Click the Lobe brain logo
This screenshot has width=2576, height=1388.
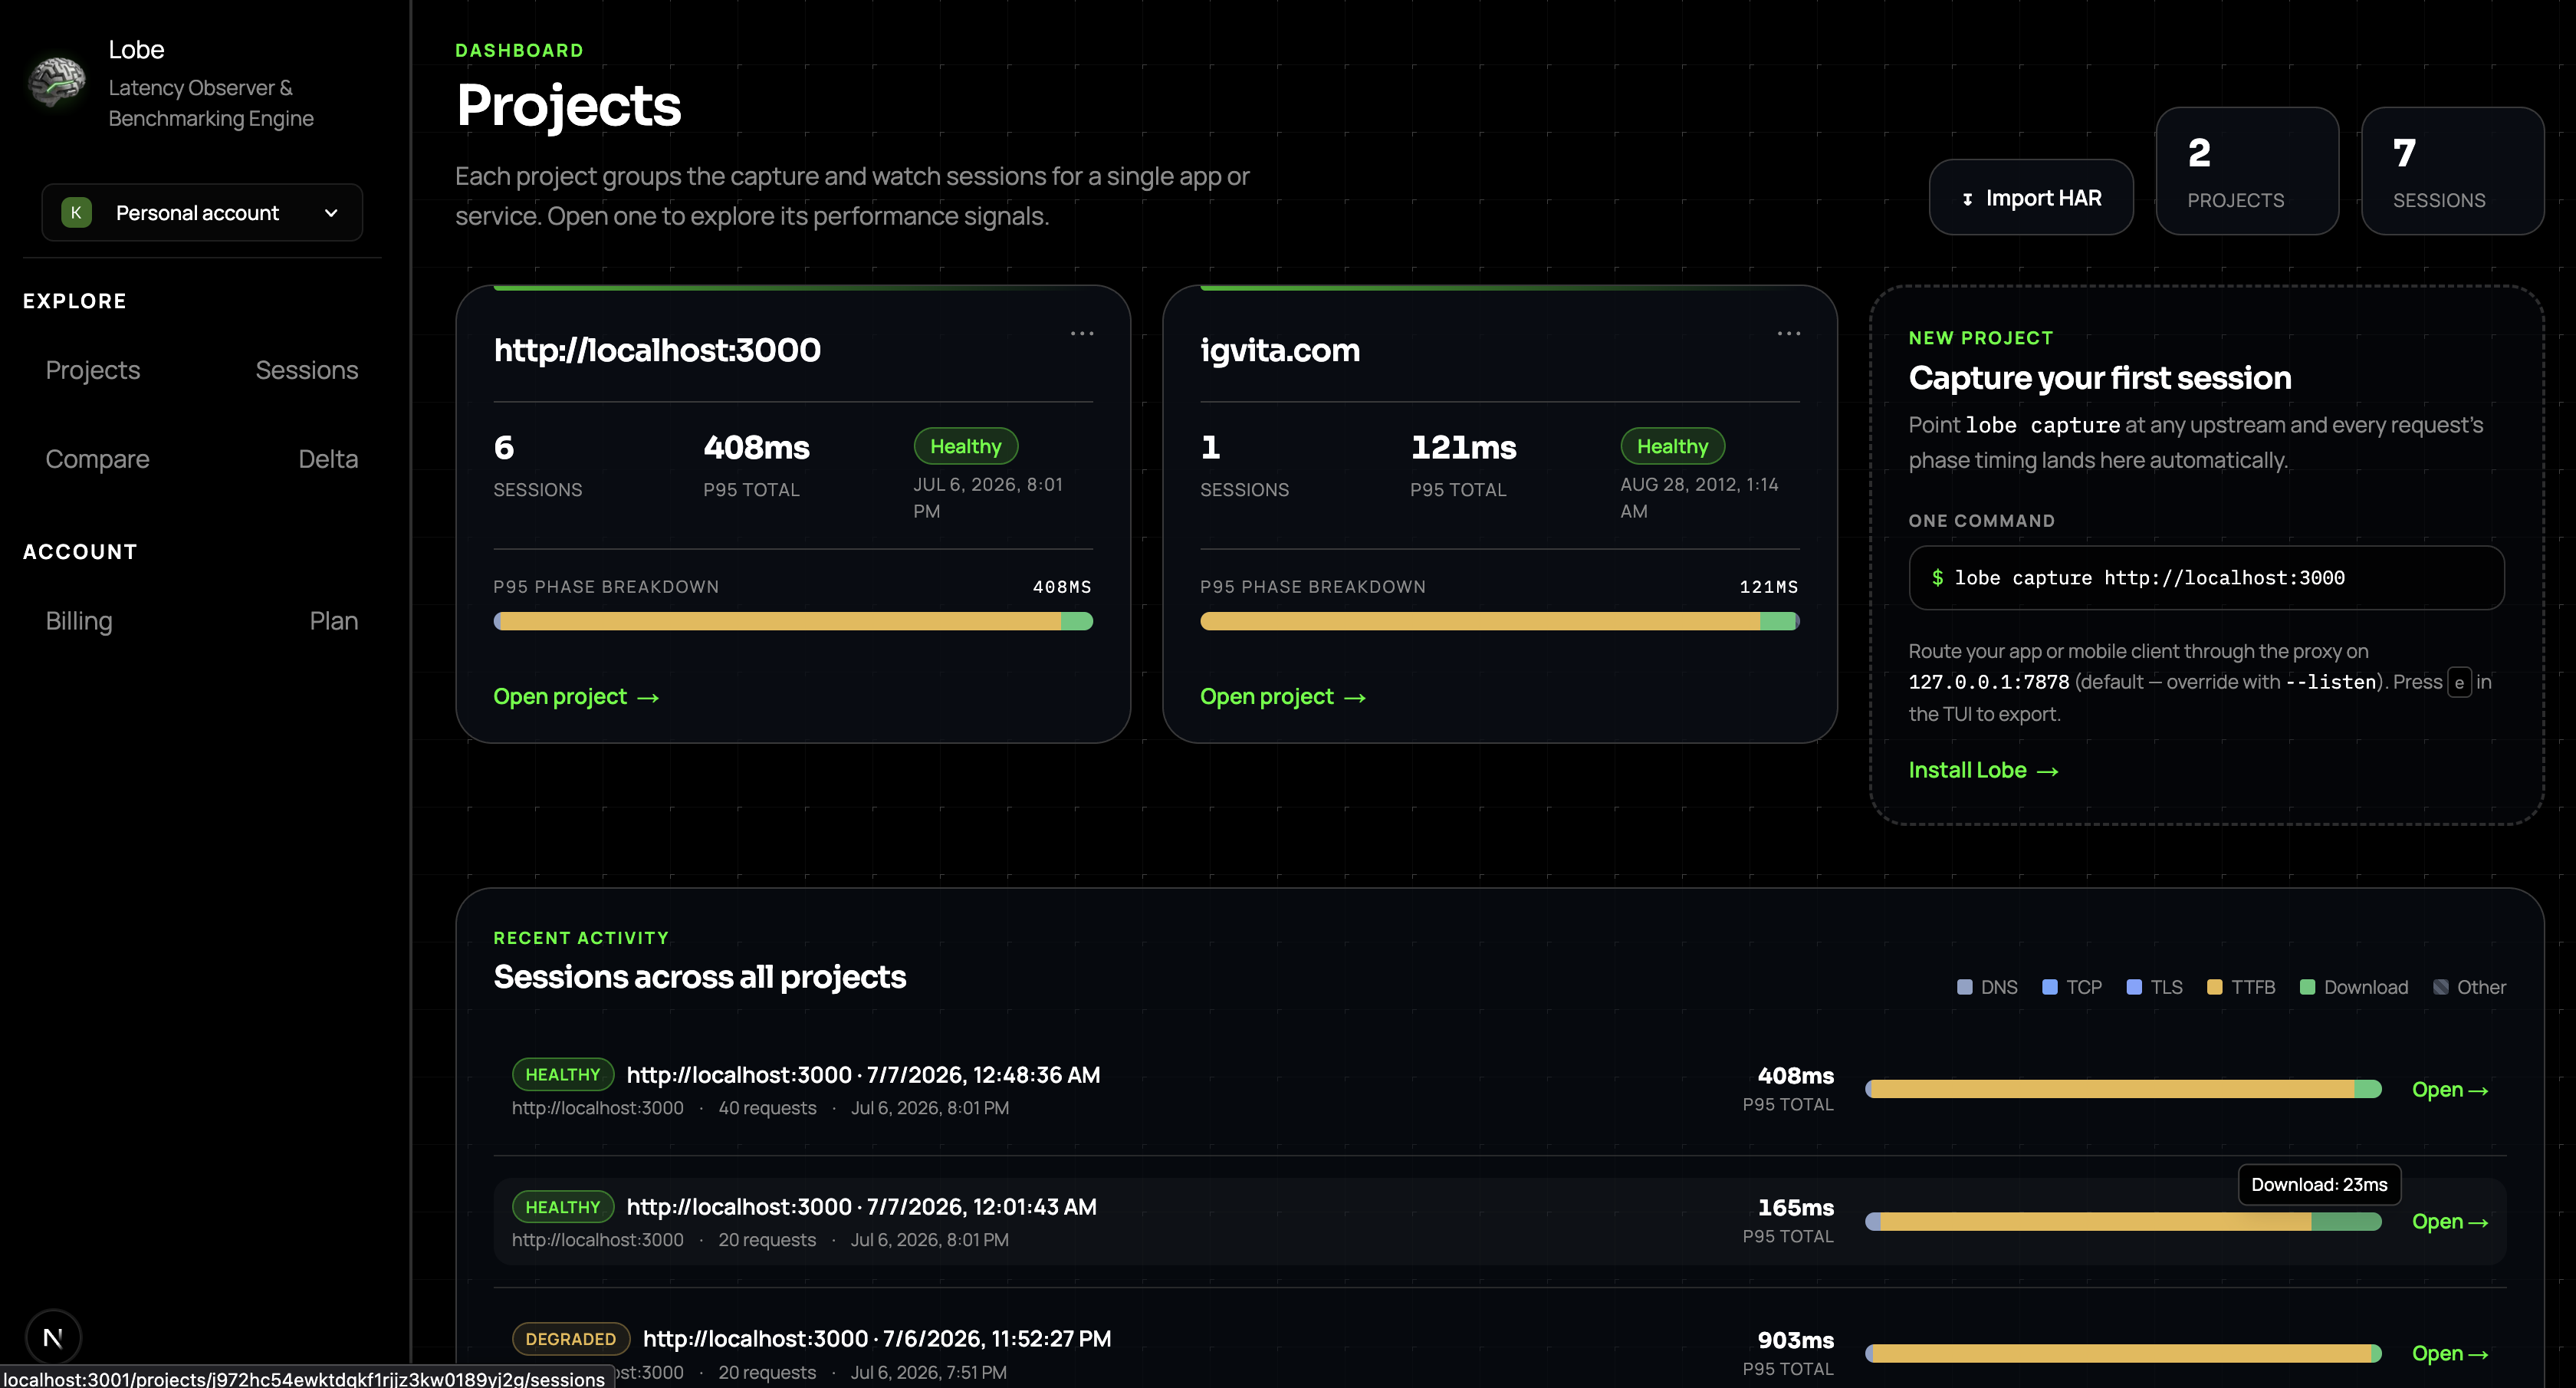tap(57, 82)
